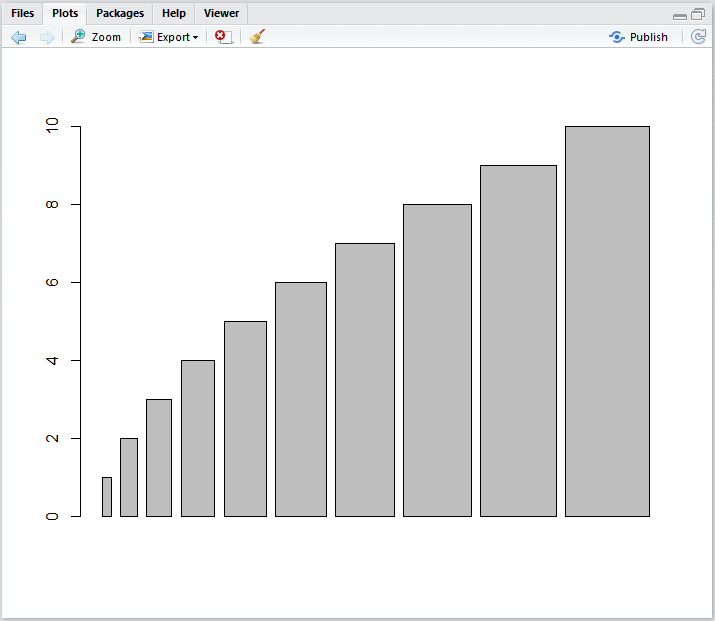715x621 pixels.
Task: Open the Packages tab
Action: [x=120, y=13]
